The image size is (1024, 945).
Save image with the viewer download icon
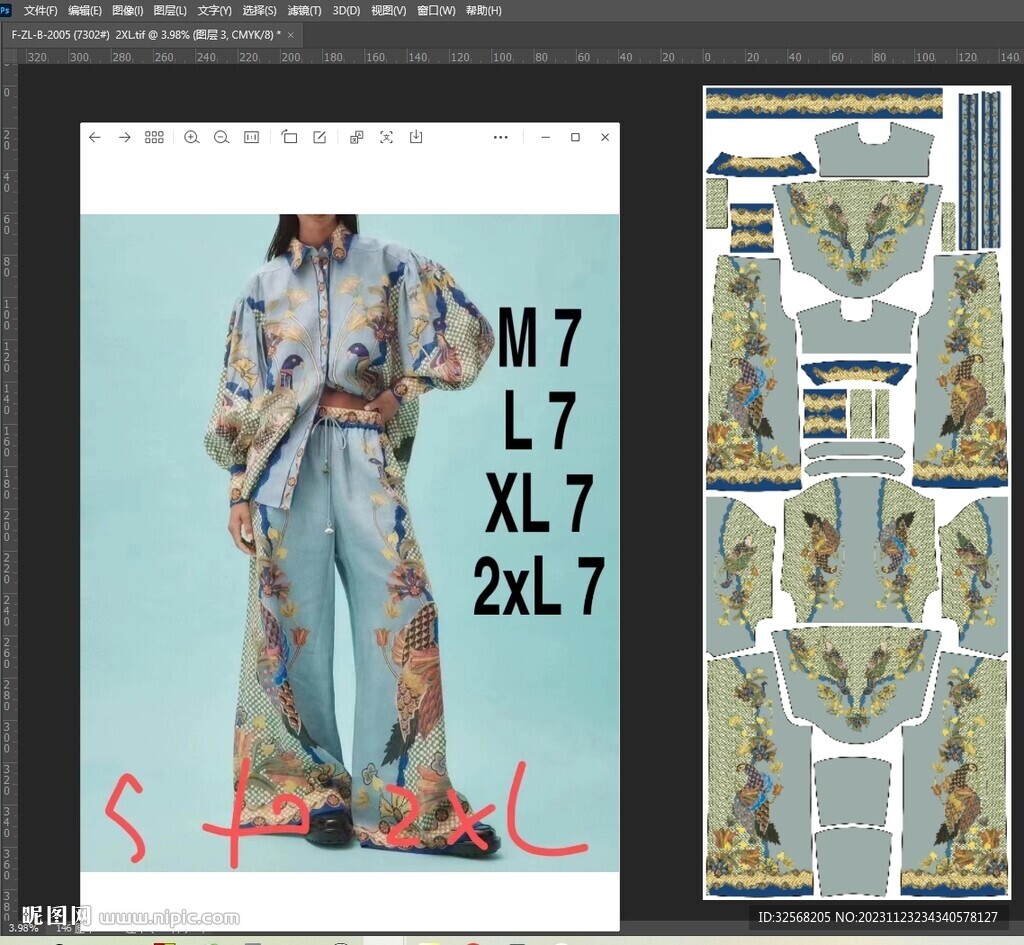coord(416,137)
